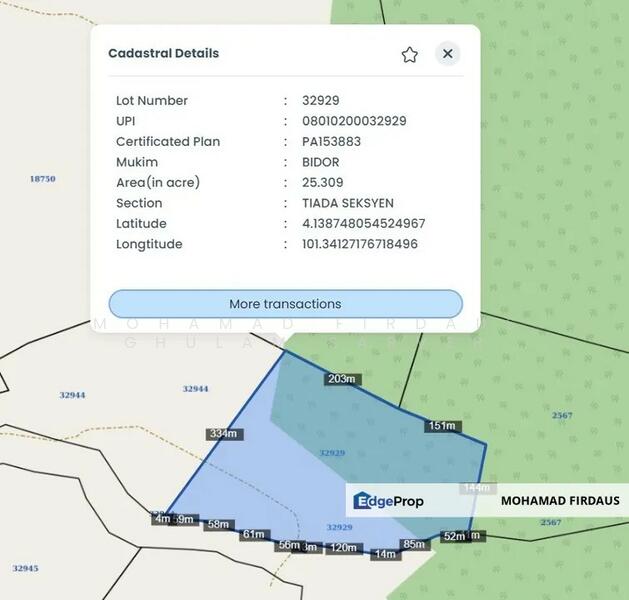
Task: Click the EdgeProp logo
Action: (x=389, y=501)
